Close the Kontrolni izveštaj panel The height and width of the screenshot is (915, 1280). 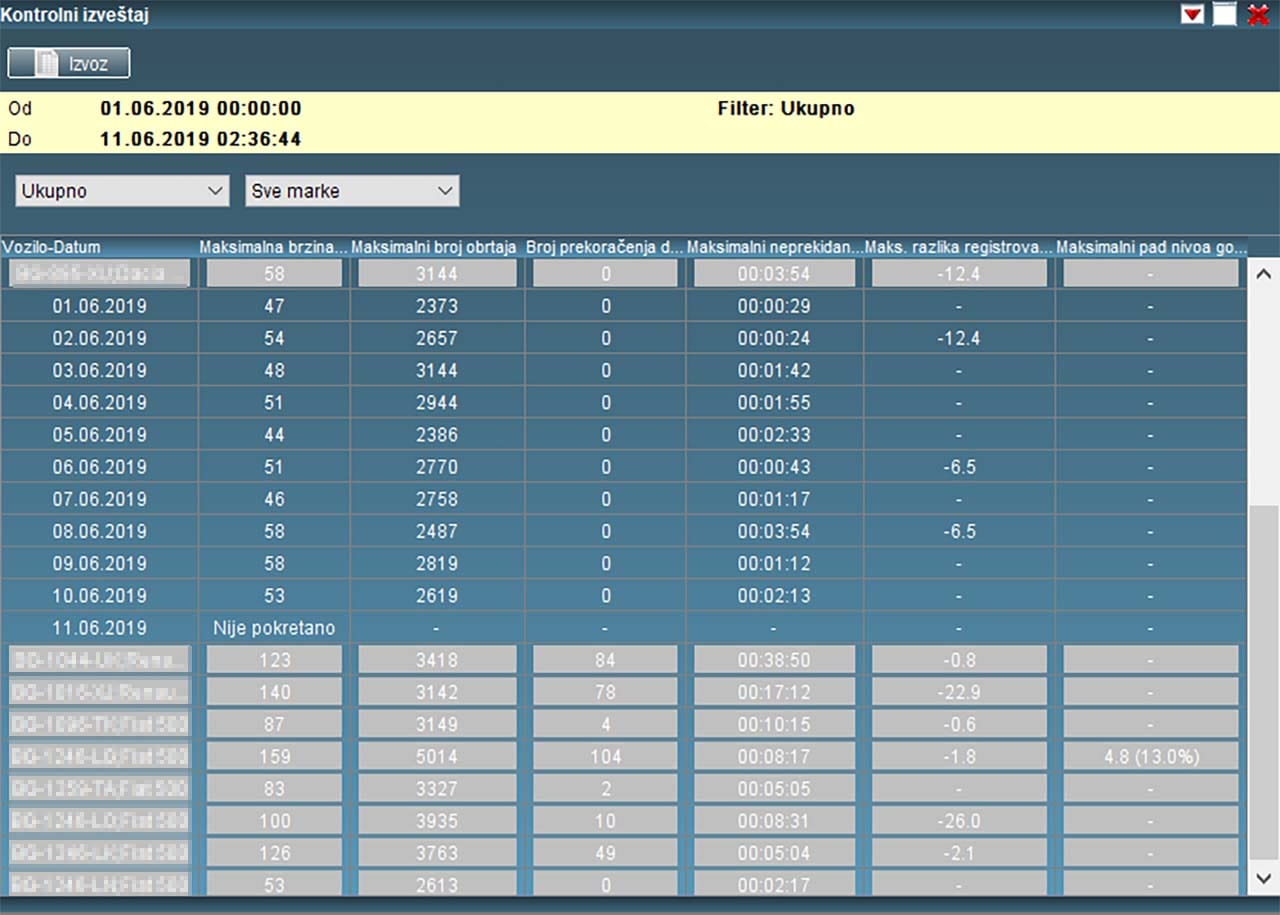1258,14
